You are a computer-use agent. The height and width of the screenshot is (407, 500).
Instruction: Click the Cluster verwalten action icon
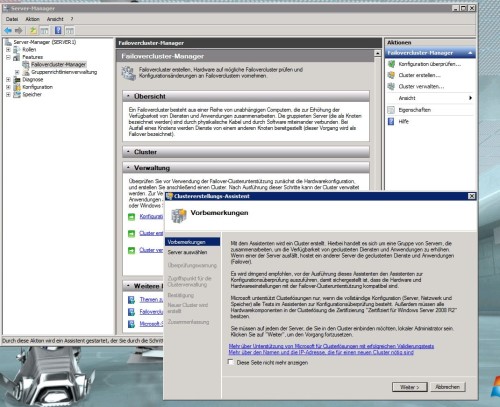click(x=391, y=87)
